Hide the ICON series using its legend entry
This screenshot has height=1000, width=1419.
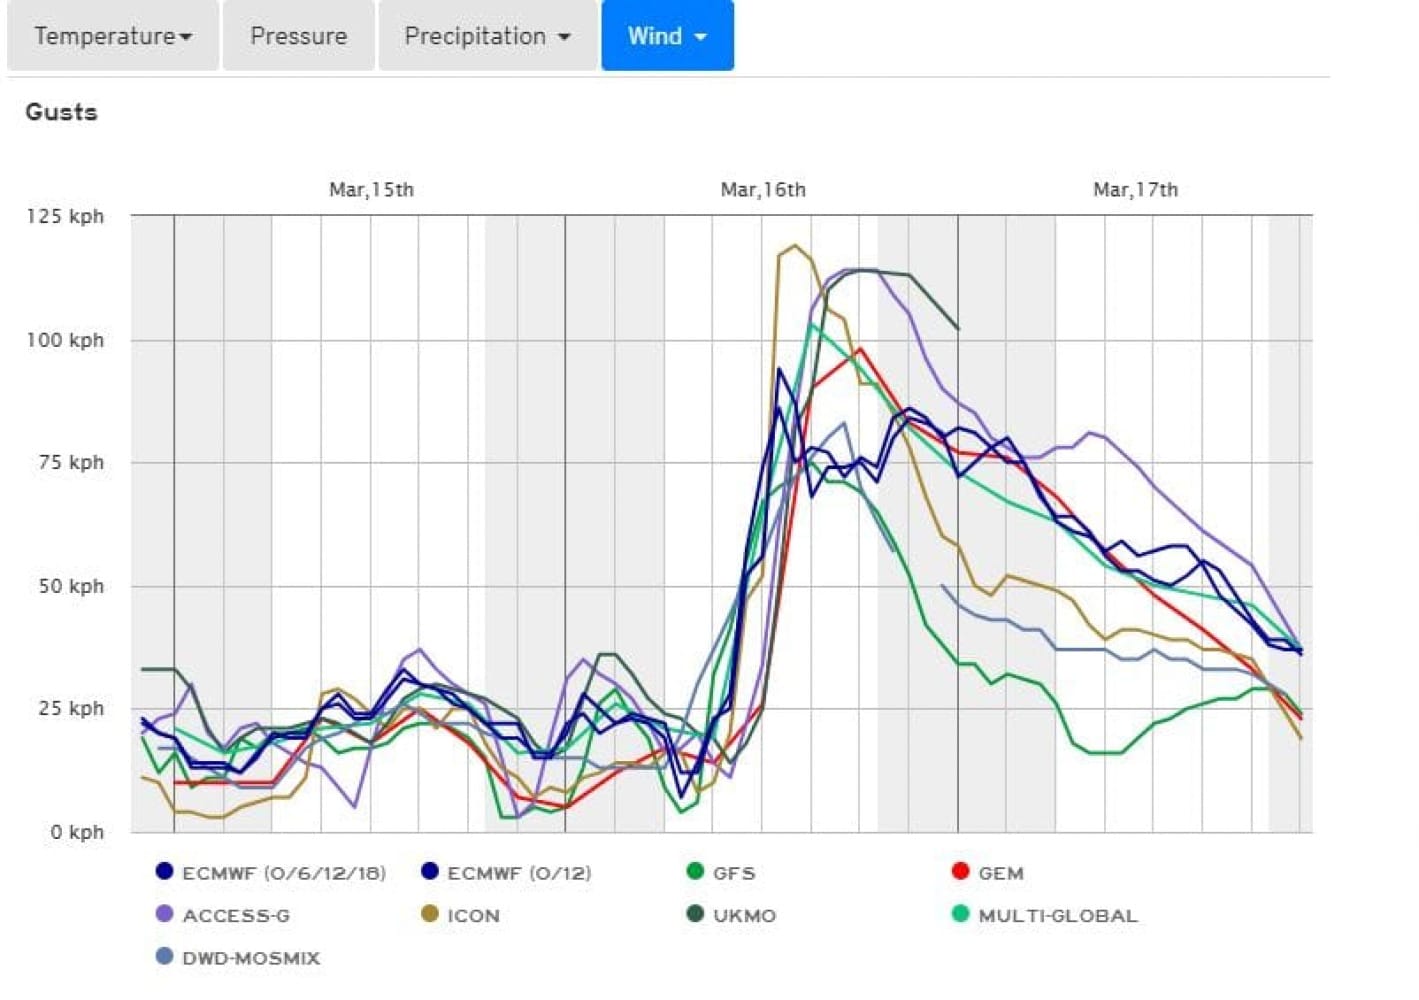pyautogui.click(x=473, y=914)
